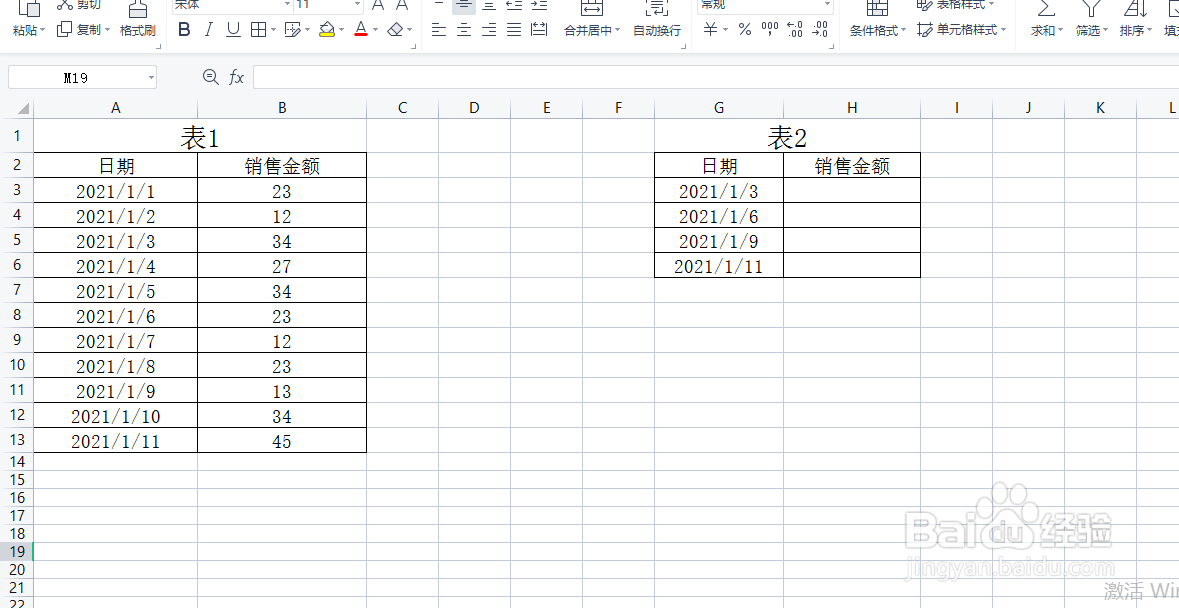The height and width of the screenshot is (608, 1179).
Task: Click the 销售金额 header in column B
Action: tap(282, 166)
